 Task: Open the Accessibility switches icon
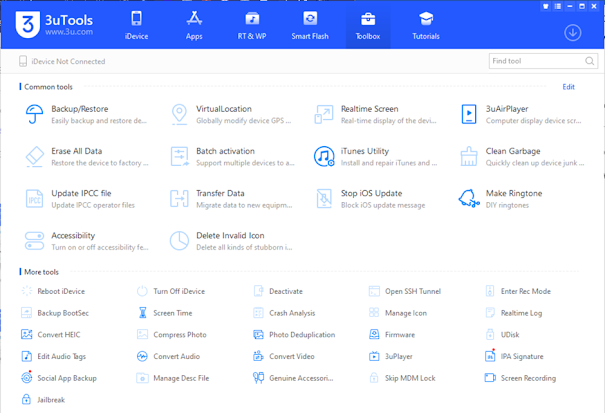pos(34,241)
